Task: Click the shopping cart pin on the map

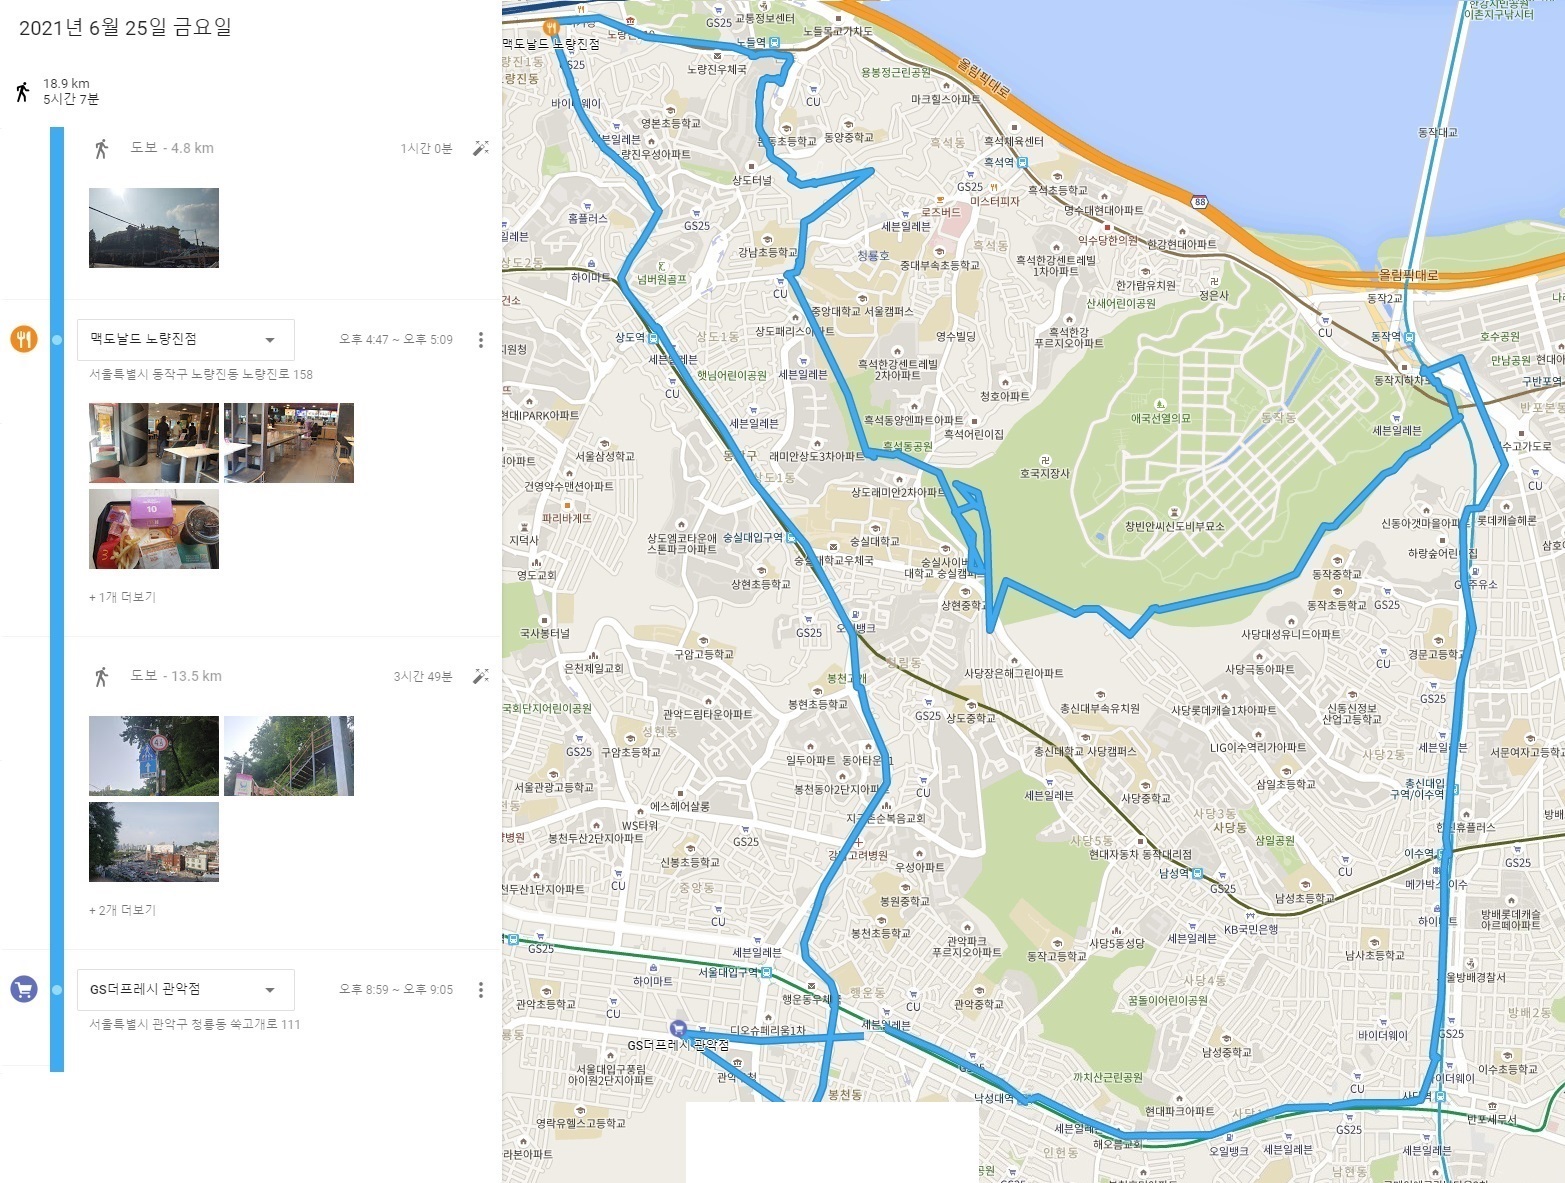Action: pos(678,1027)
